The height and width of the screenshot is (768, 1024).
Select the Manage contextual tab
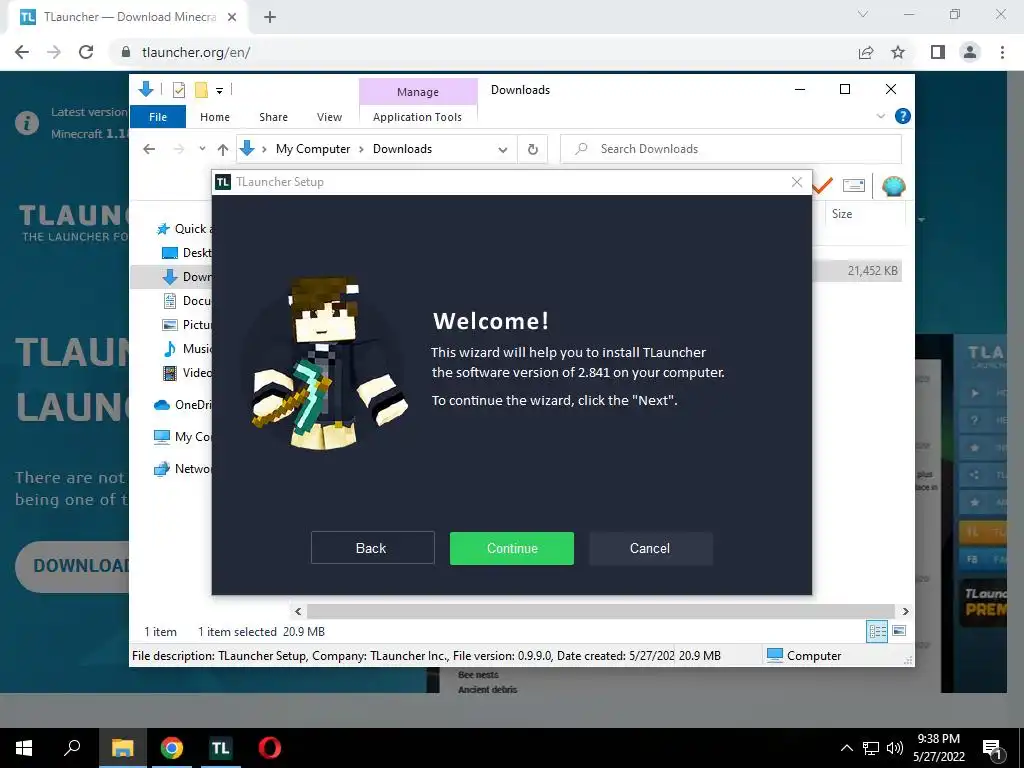point(418,92)
